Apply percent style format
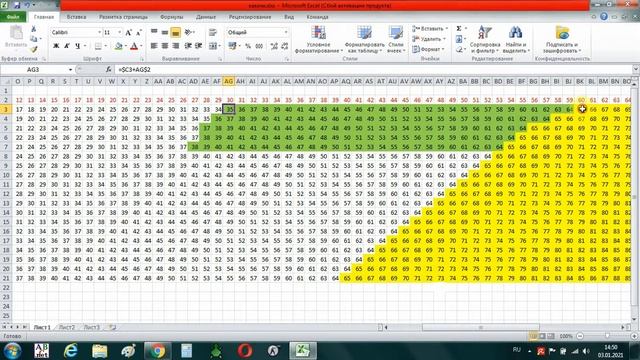Image resolution: width=640 pixels, height=360 pixels. coord(248,46)
